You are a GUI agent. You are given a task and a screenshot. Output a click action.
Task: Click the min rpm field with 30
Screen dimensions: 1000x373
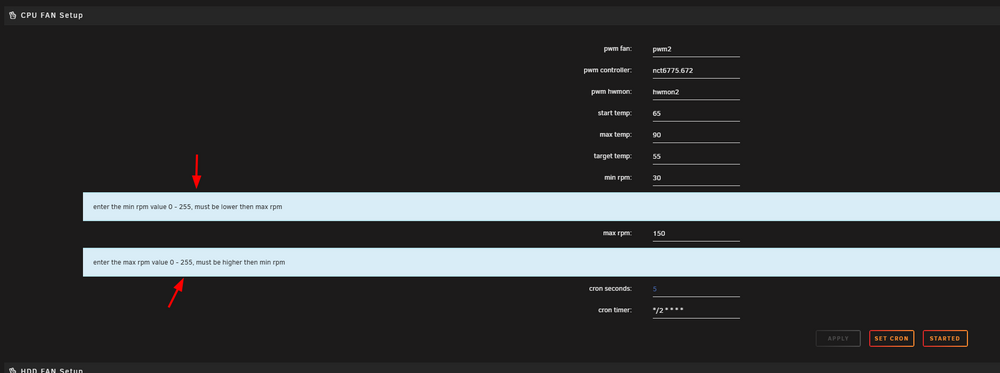[x=696, y=178]
